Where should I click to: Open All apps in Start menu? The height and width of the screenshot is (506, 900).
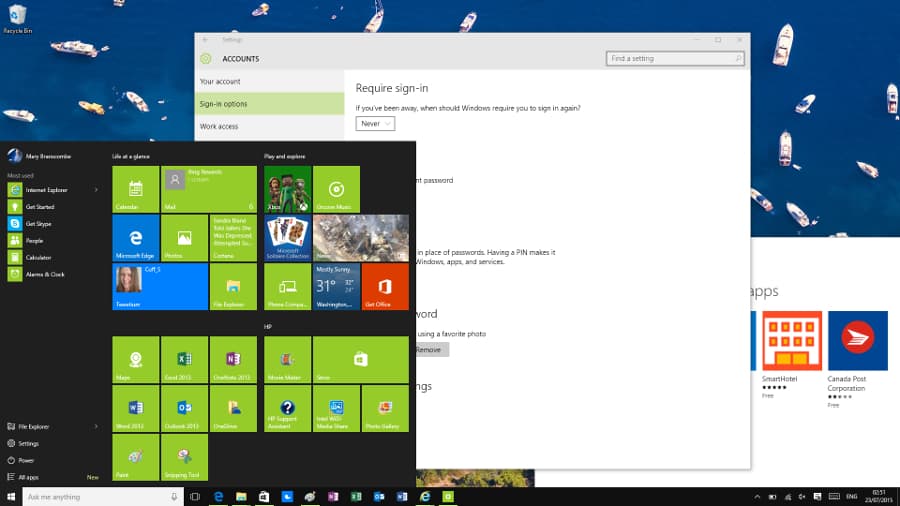click(28, 477)
